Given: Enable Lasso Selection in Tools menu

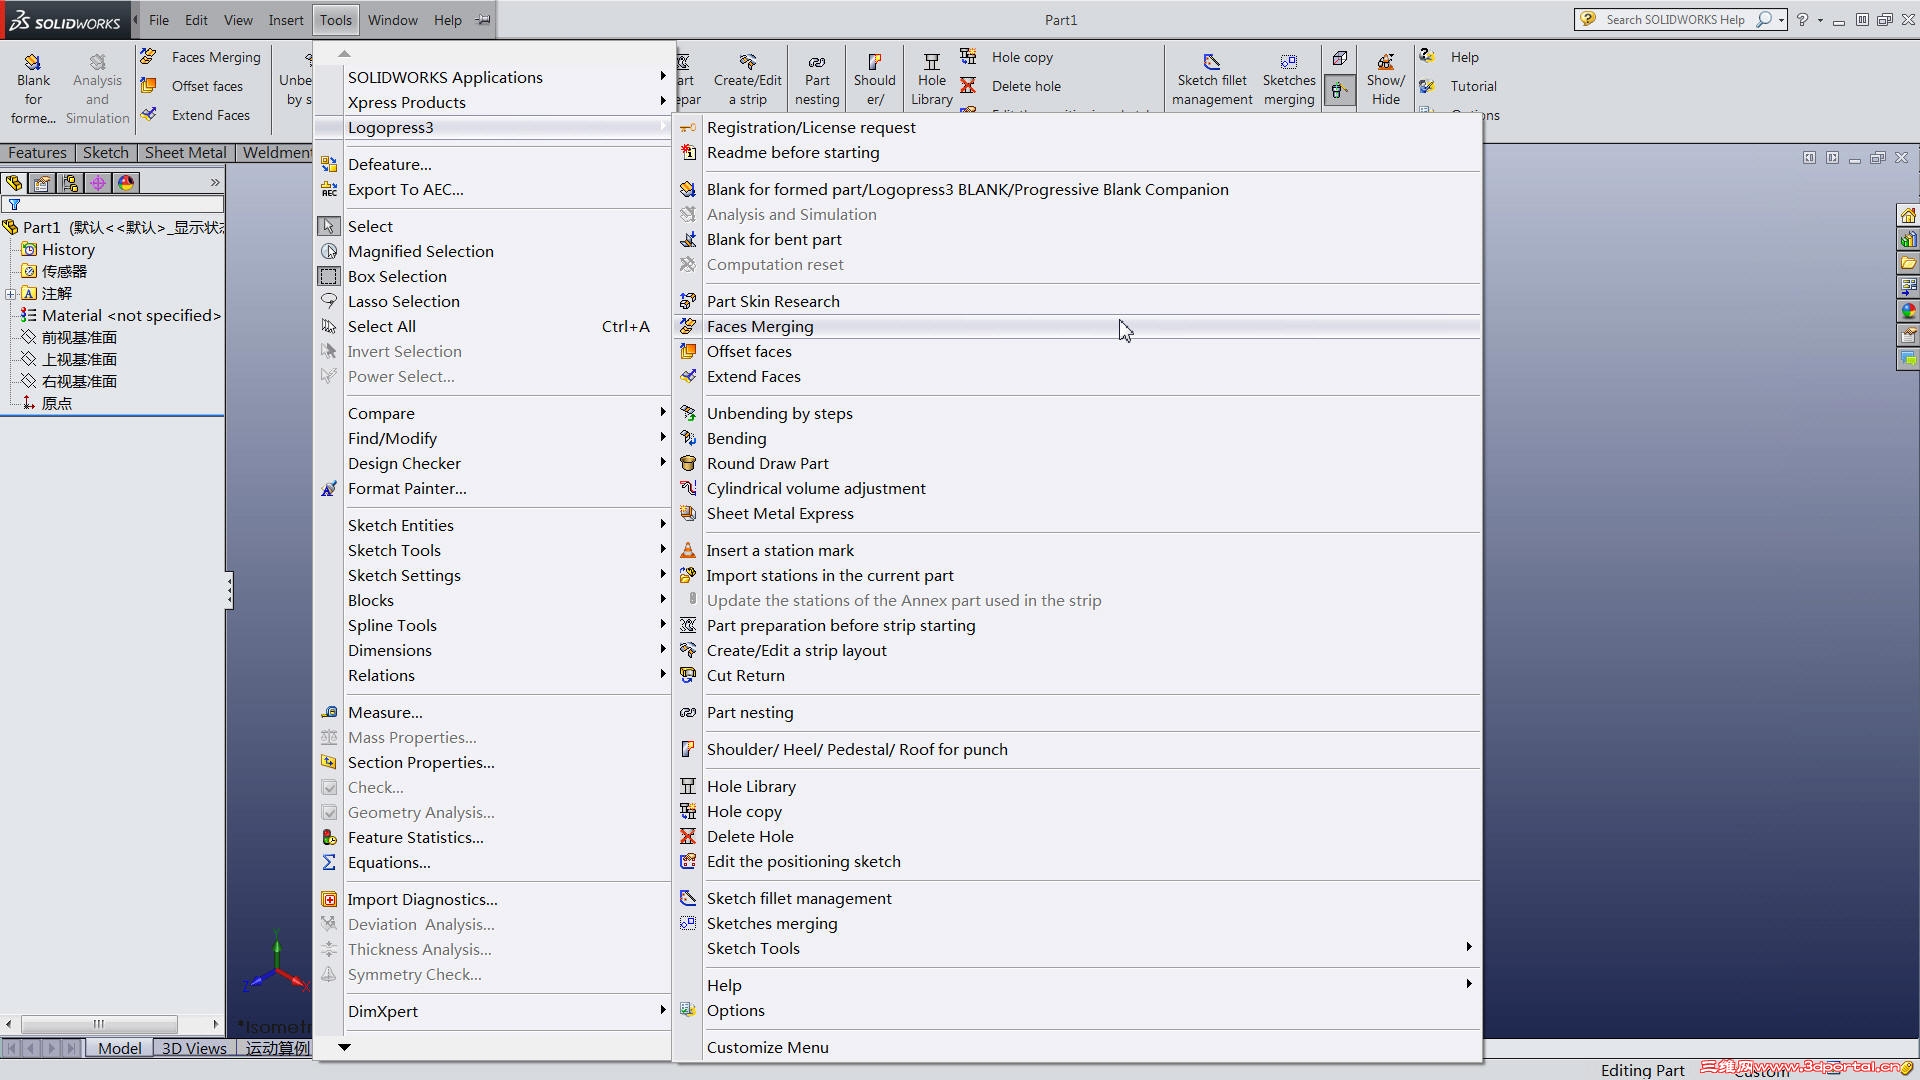Looking at the screenshot, I should [403, 302].
